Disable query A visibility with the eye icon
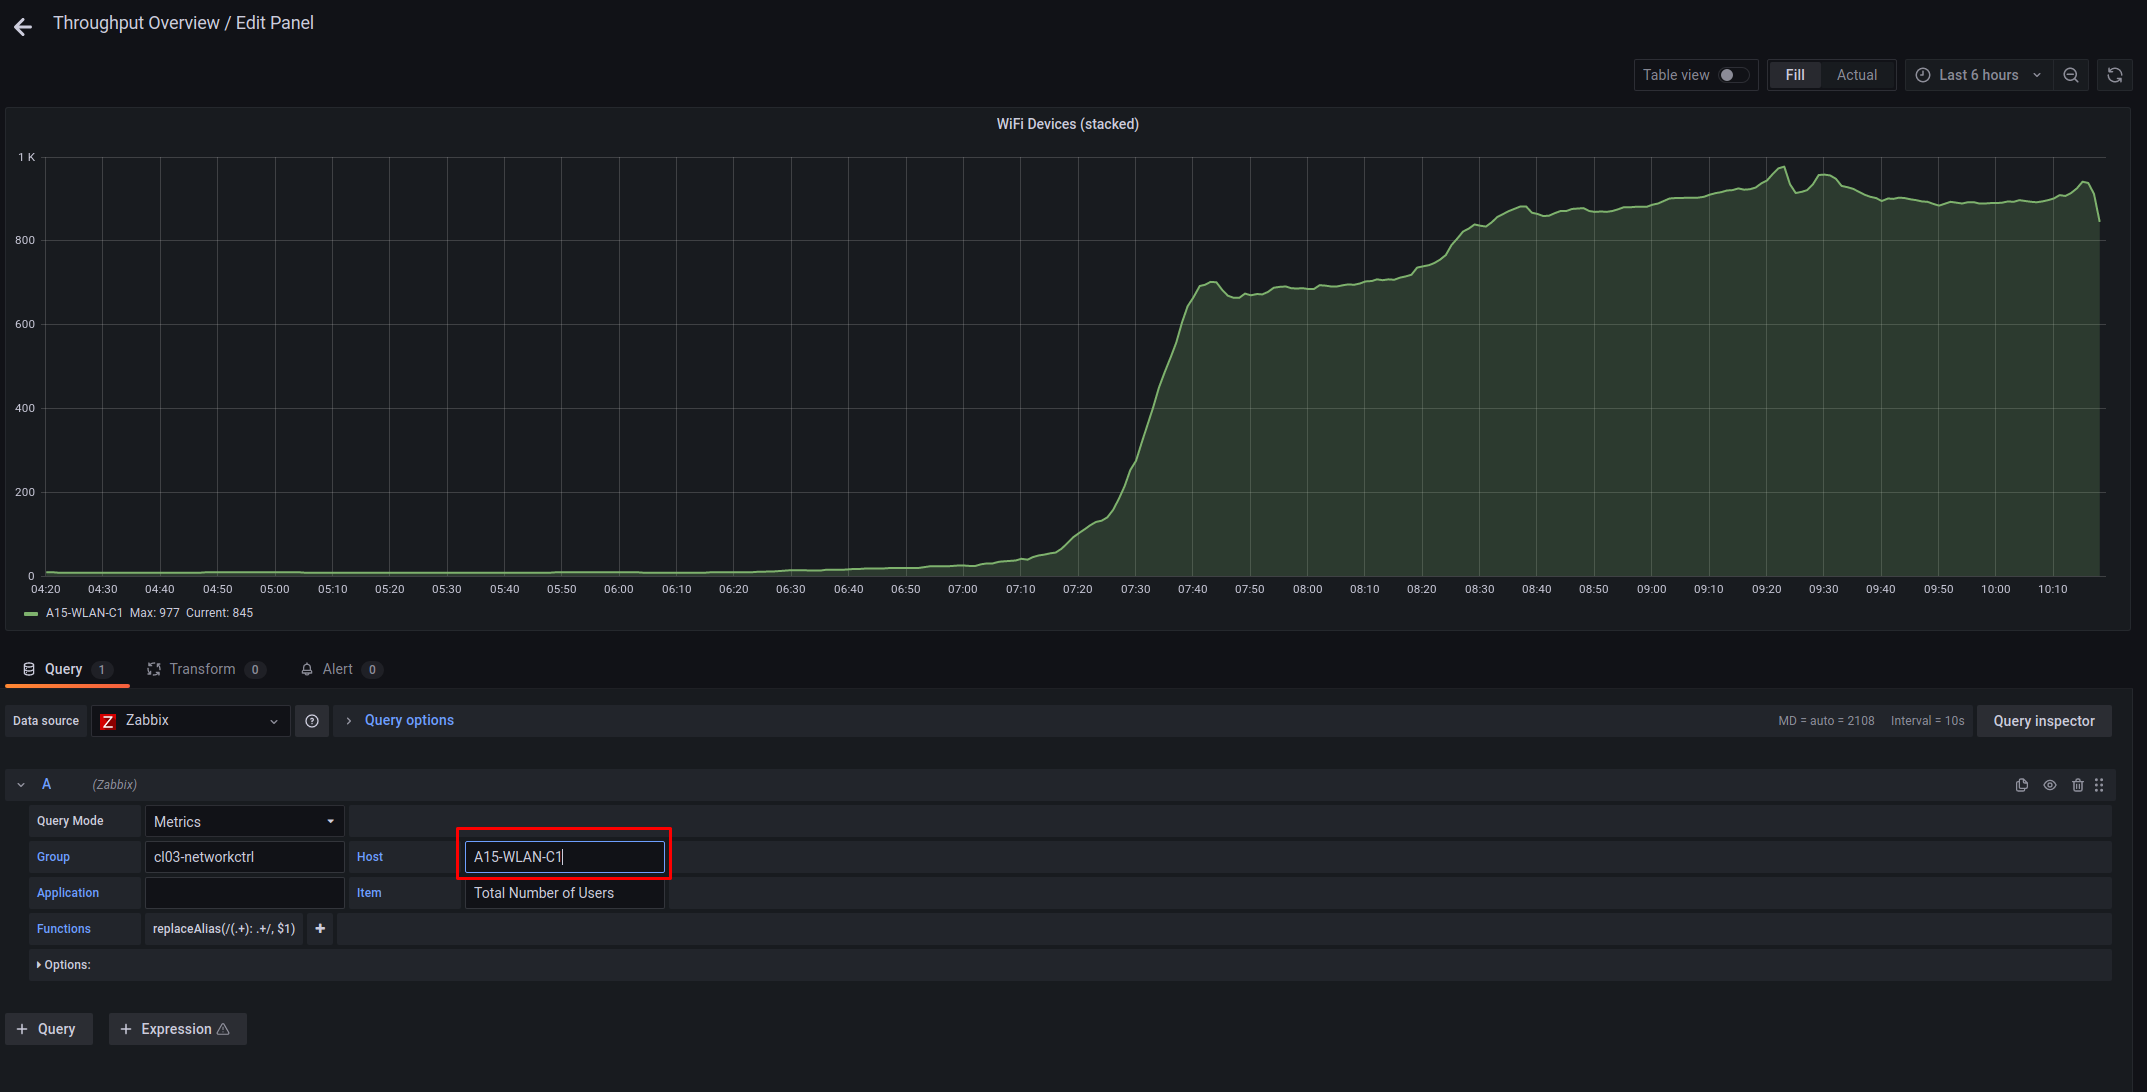 pyautogui.click(x=2050, y=785)
